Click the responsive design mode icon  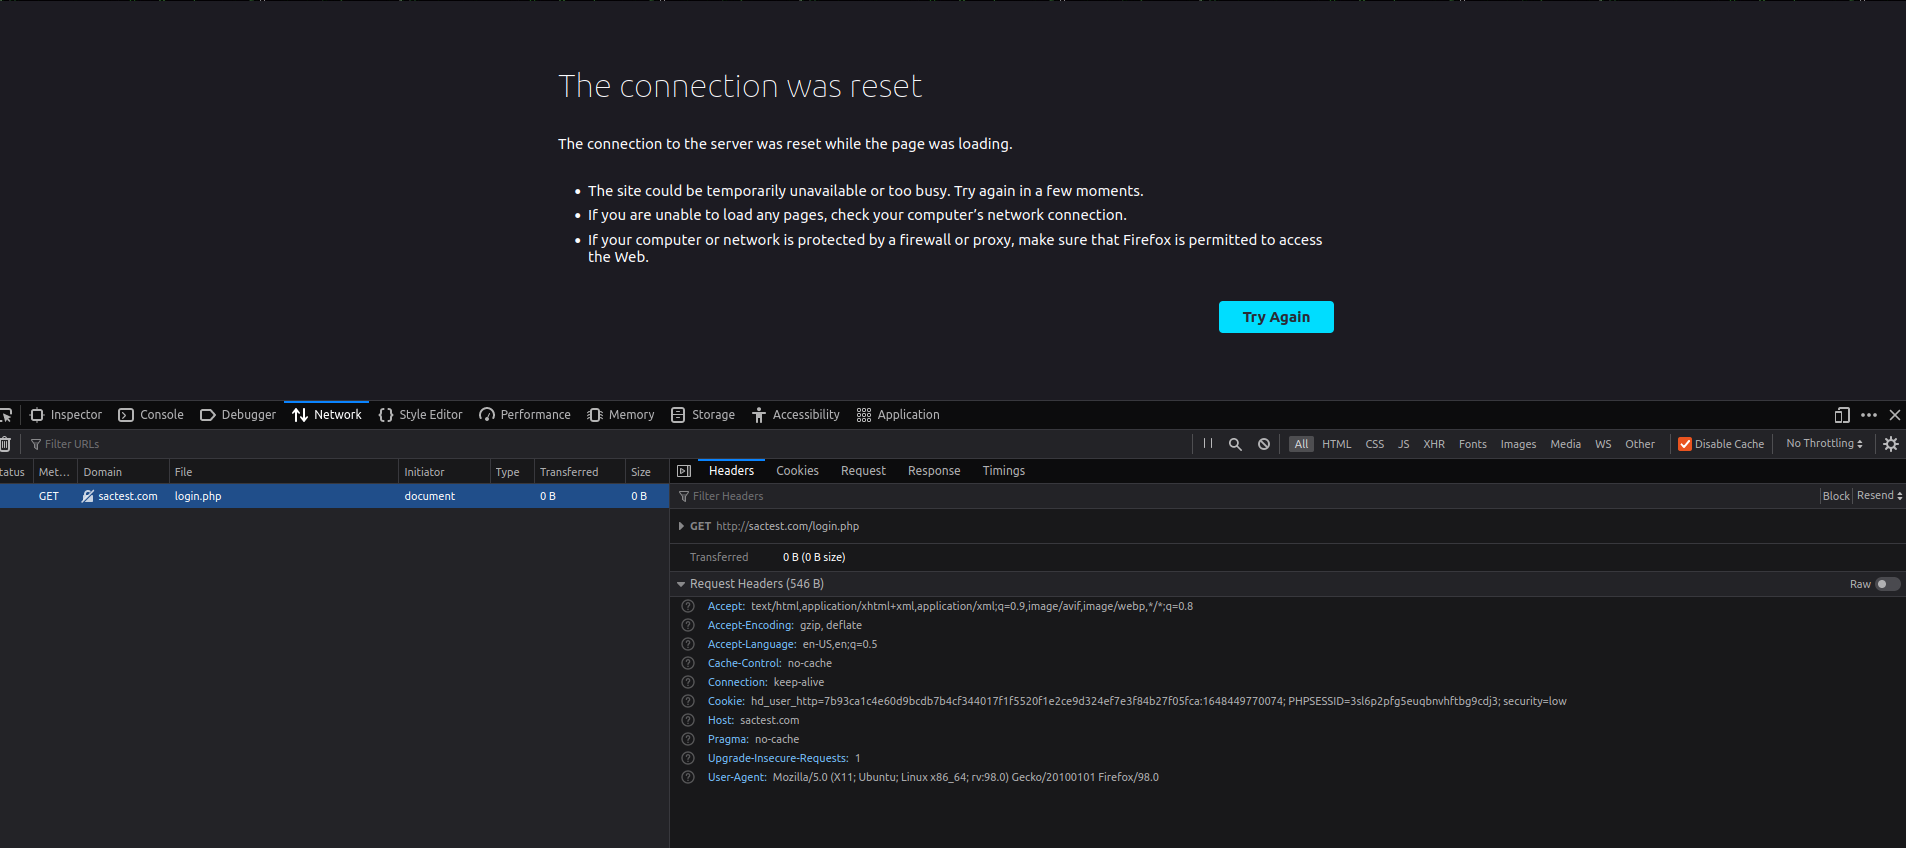(x=1842, y=415)
